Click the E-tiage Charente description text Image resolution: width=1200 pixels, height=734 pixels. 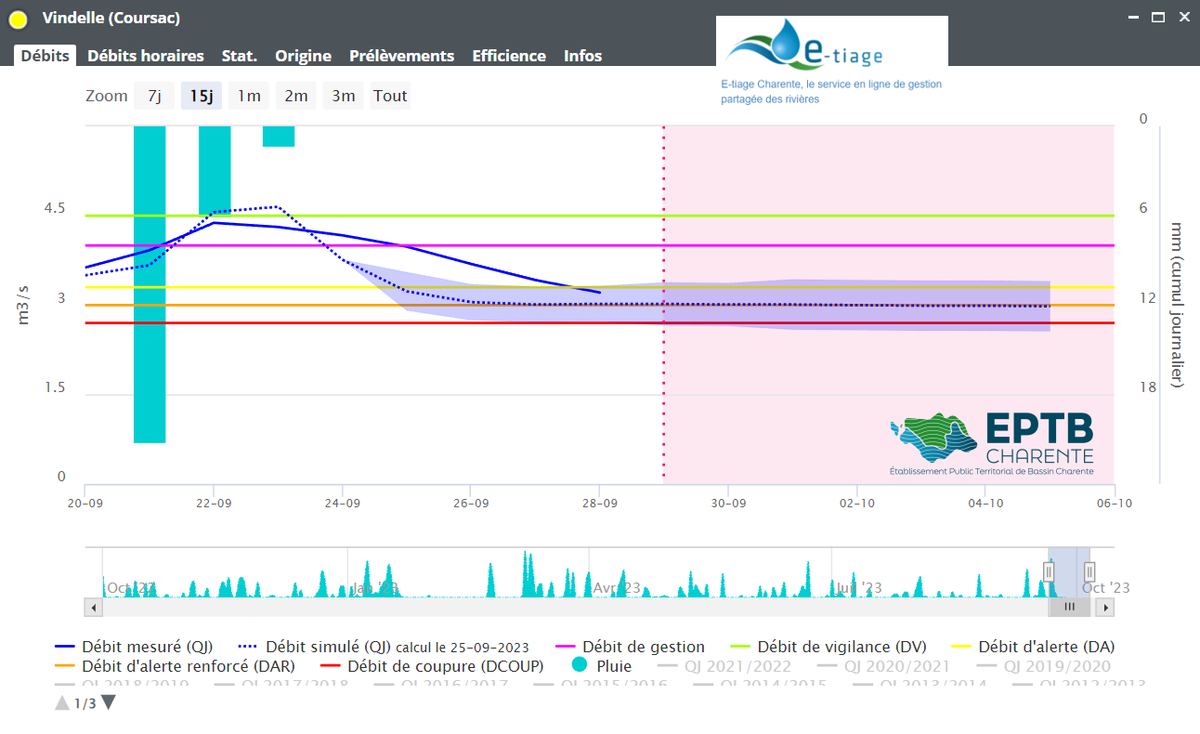(831, 92)
